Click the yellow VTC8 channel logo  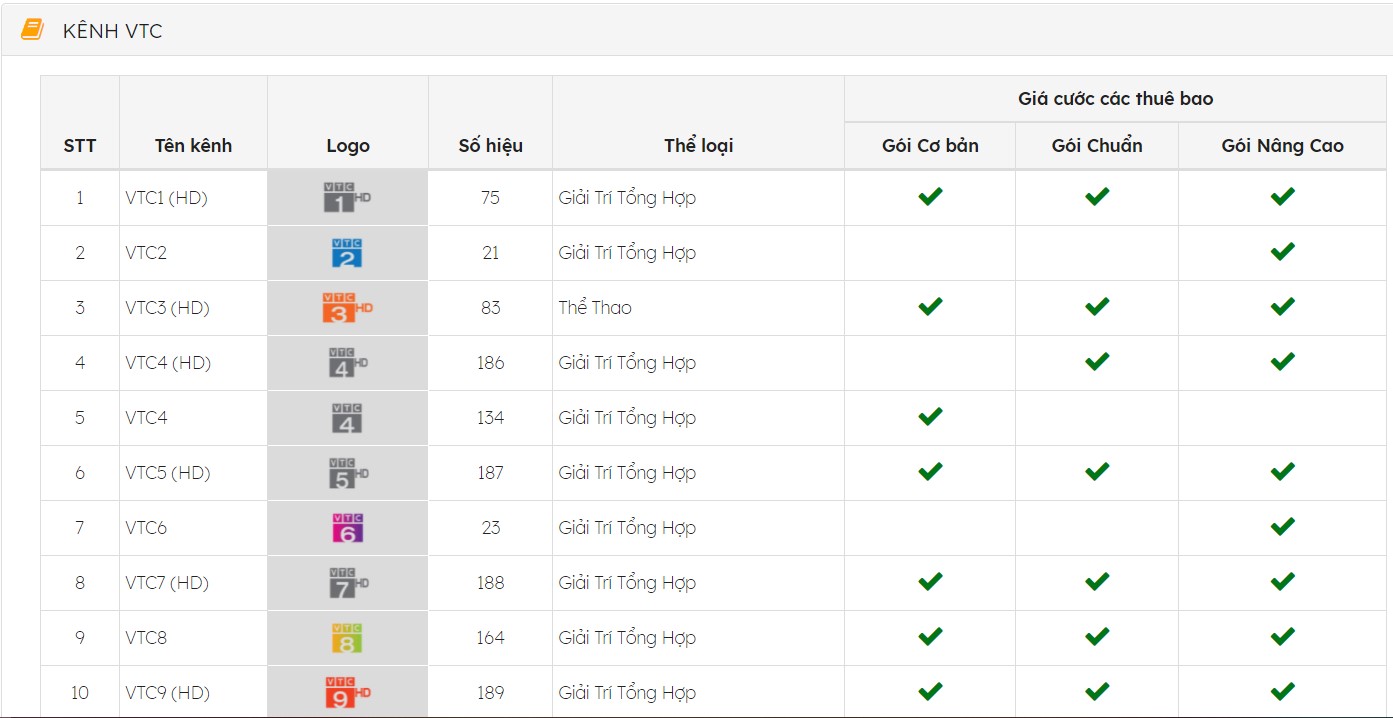tap(347, 638)
